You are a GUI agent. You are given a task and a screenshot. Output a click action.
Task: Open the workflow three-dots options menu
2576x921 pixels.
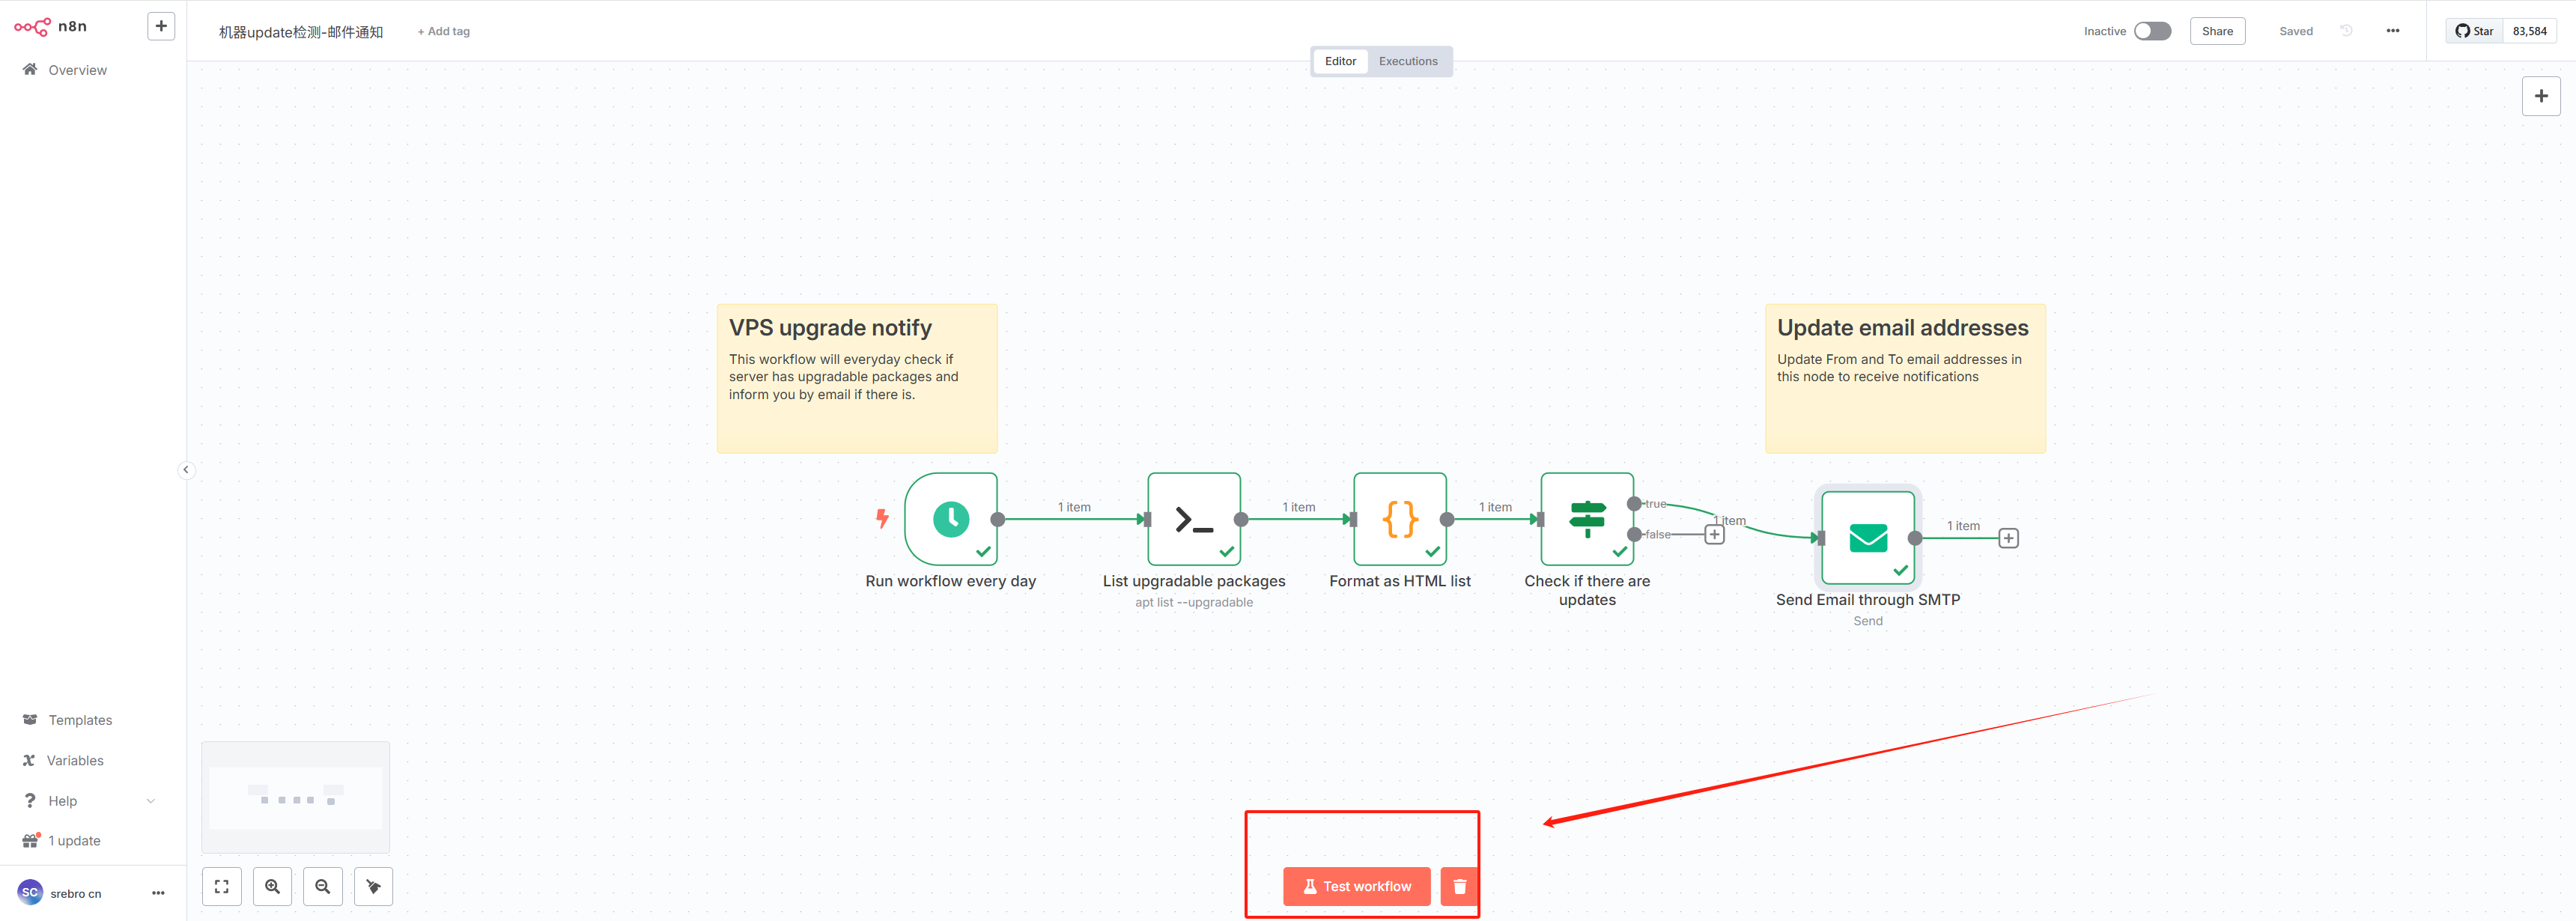(2392, 31)
